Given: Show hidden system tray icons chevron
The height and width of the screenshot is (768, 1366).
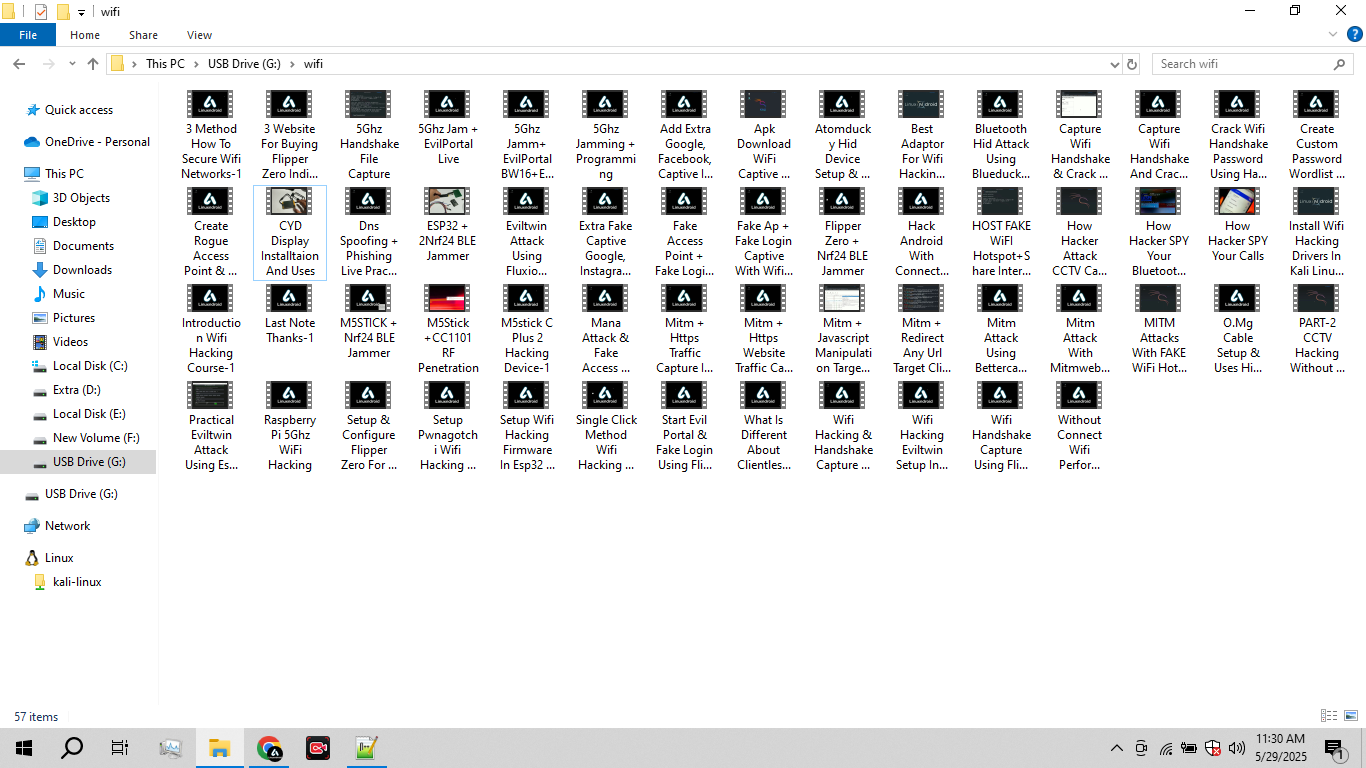Looking at the screenshot, I should (1117, 748).
